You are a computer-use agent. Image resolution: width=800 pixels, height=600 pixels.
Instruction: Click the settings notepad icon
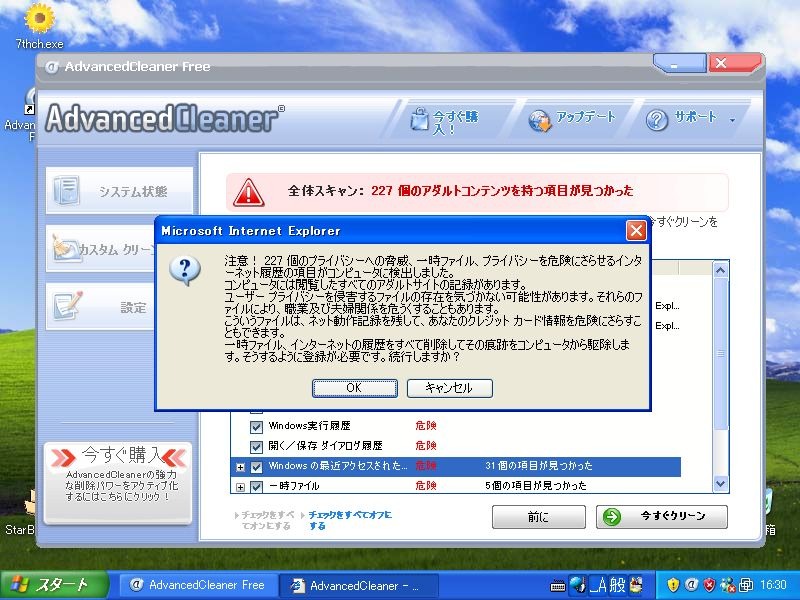[x=67, y=306]
